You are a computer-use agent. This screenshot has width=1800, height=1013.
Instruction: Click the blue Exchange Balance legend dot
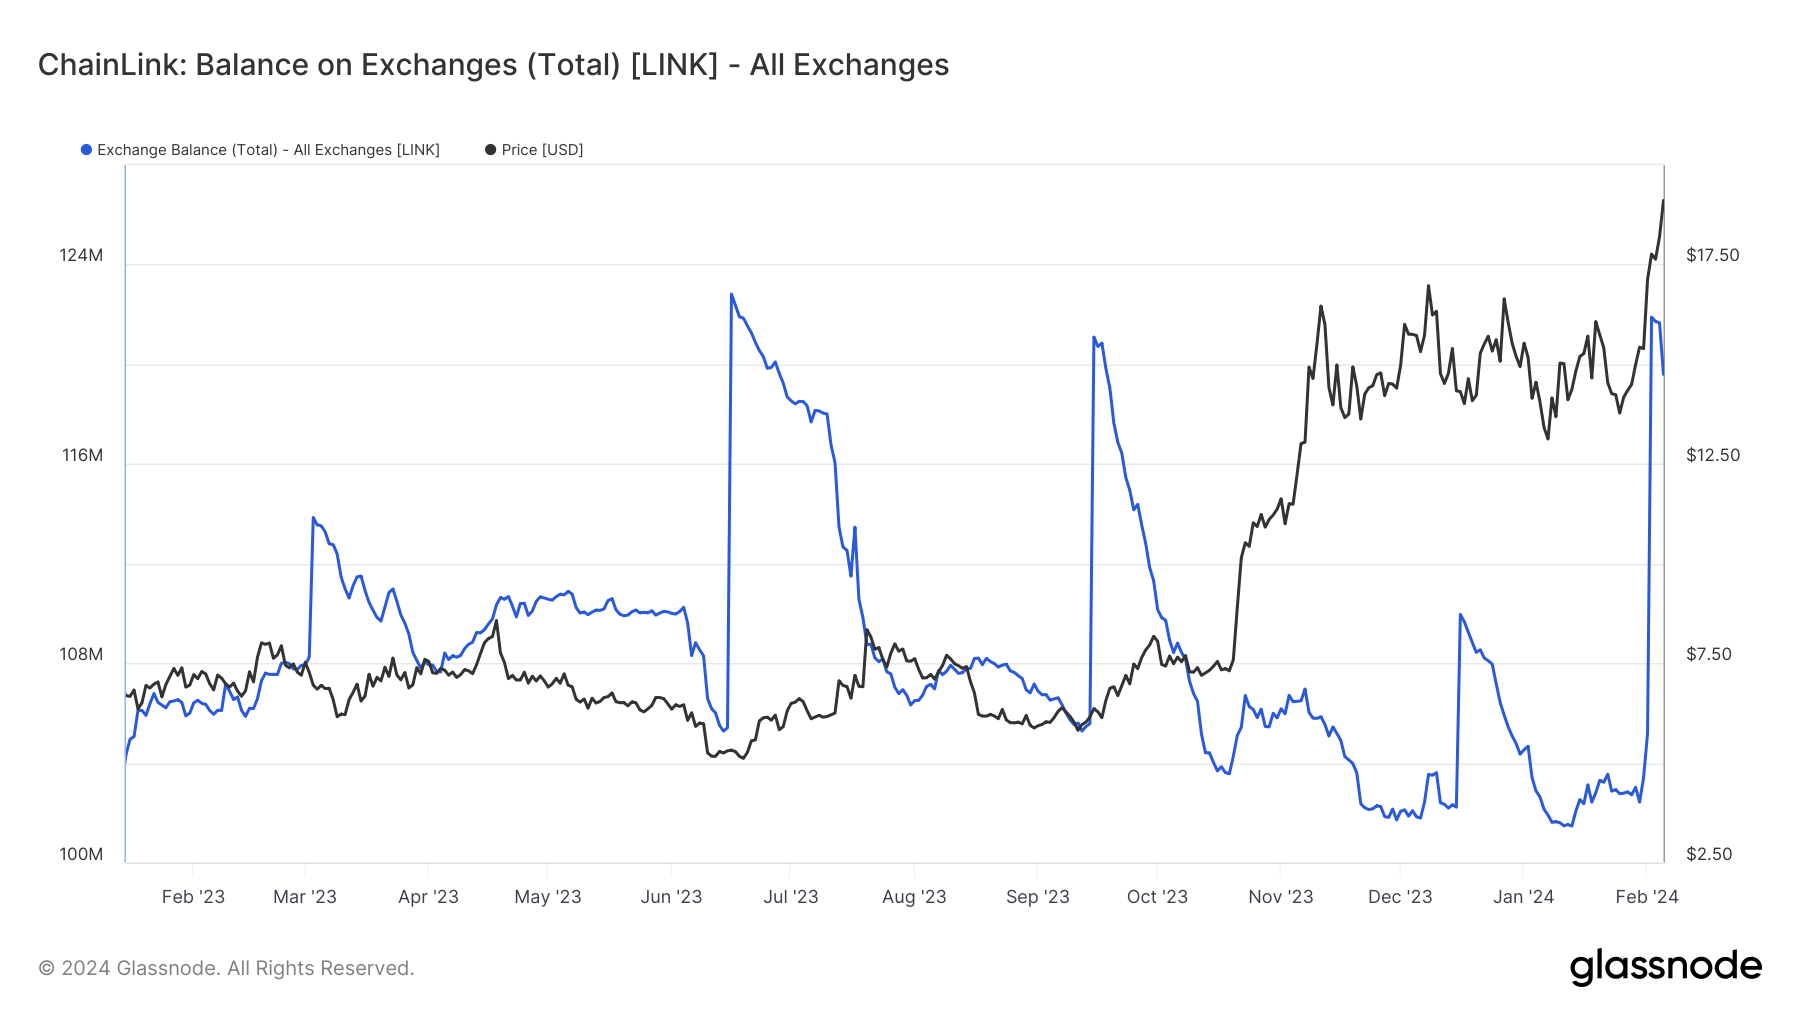[86, 150]
